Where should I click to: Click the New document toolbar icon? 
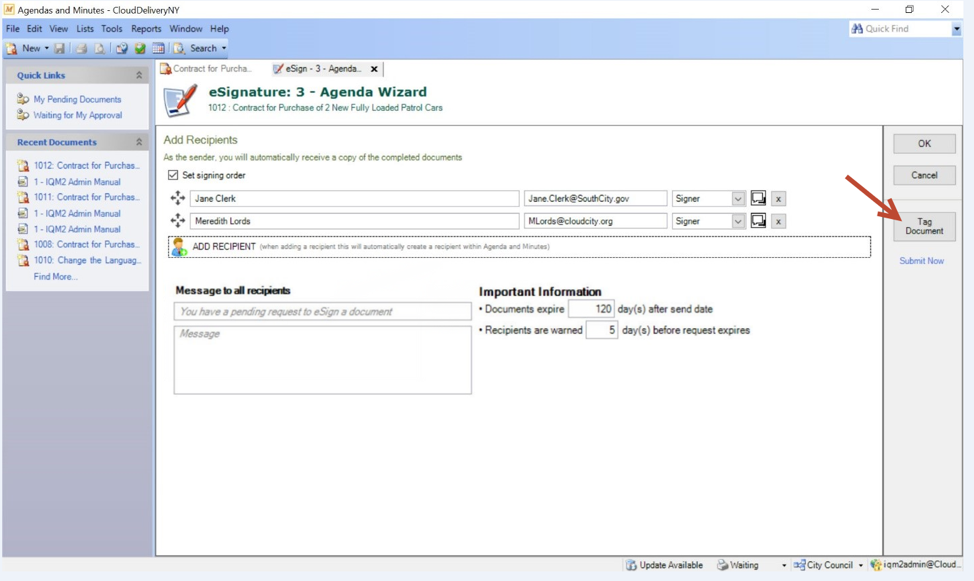coord(11,48)
